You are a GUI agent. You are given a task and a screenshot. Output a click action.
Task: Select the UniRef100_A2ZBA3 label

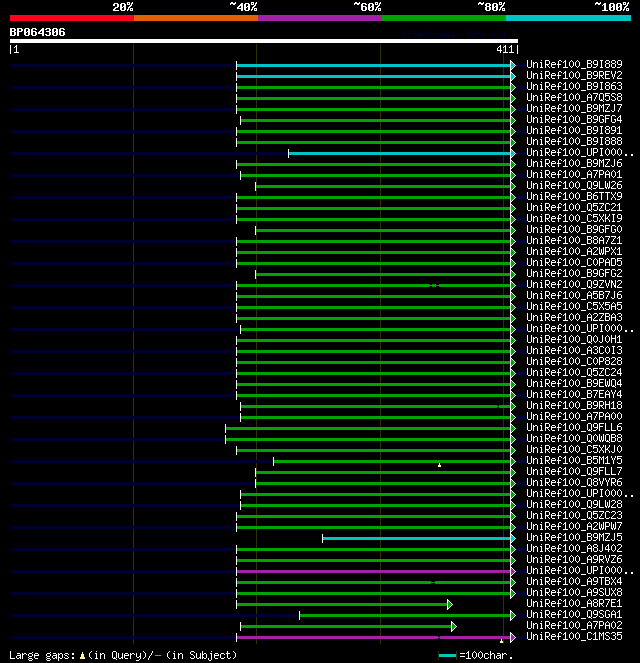pos(574,317)
